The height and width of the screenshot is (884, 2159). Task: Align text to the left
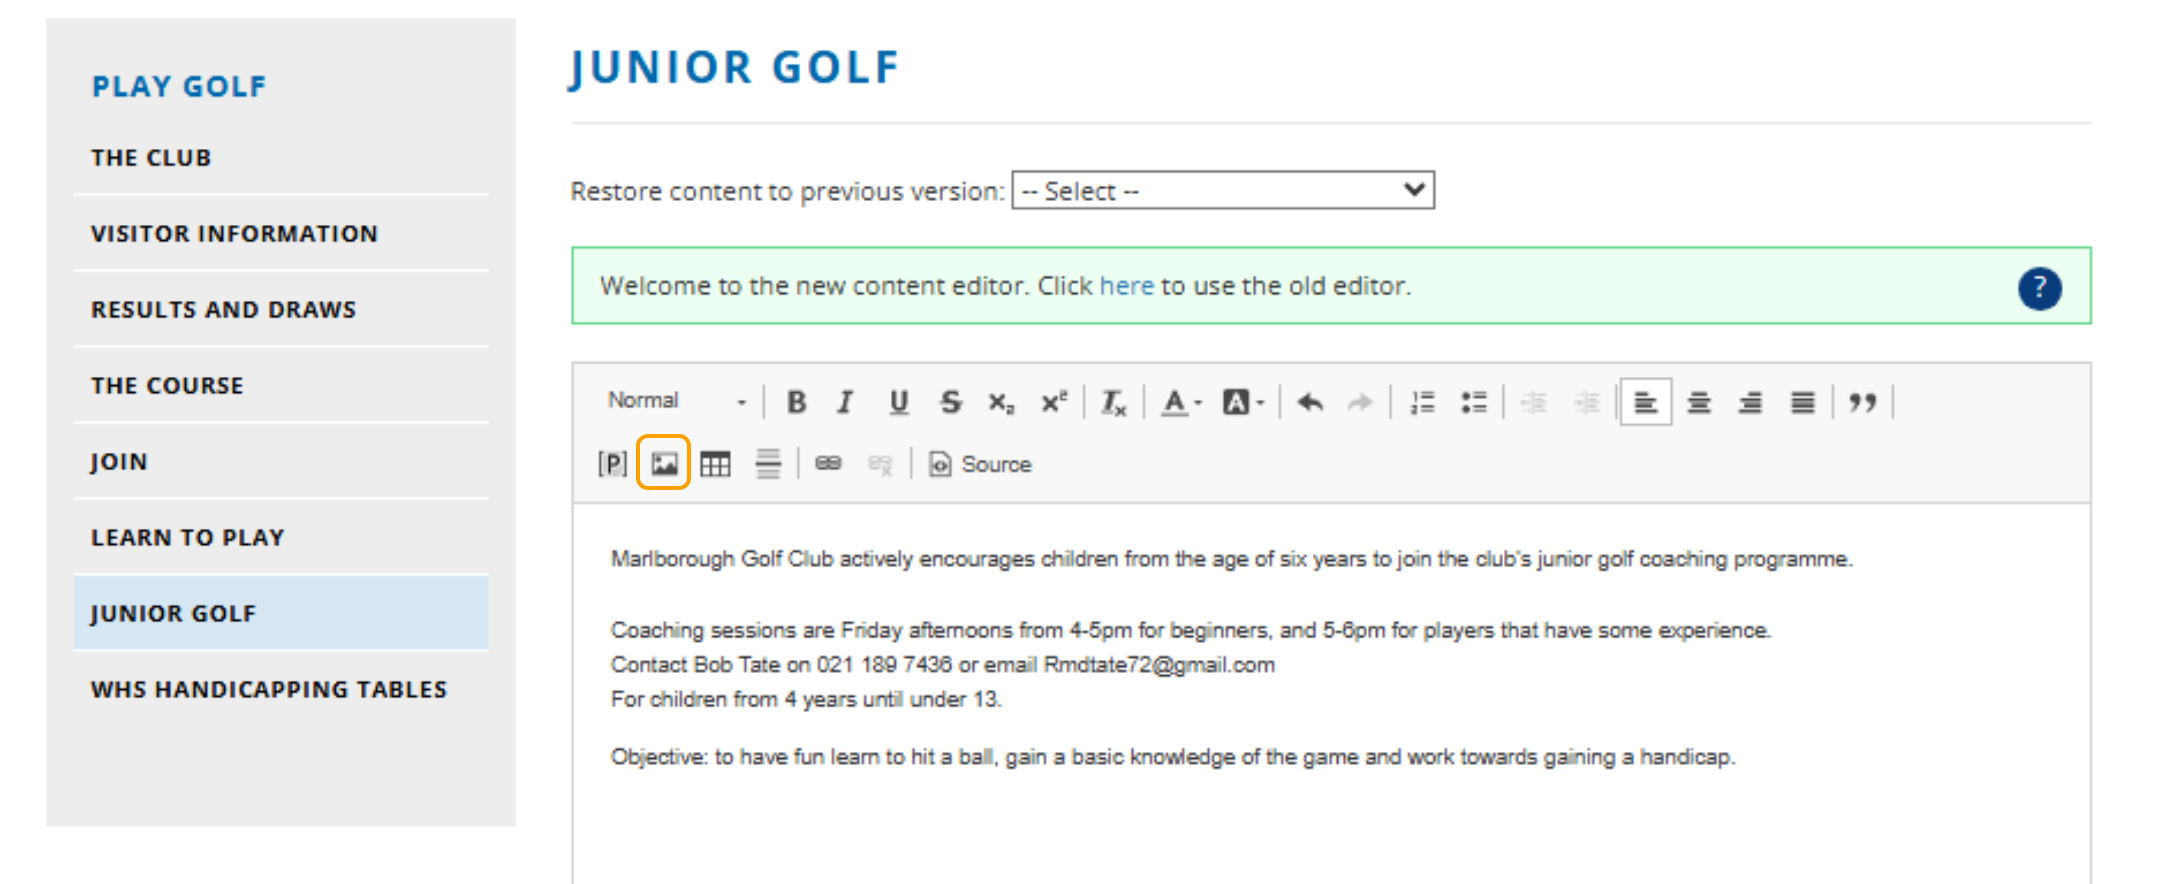click(x=1646, y=402)
